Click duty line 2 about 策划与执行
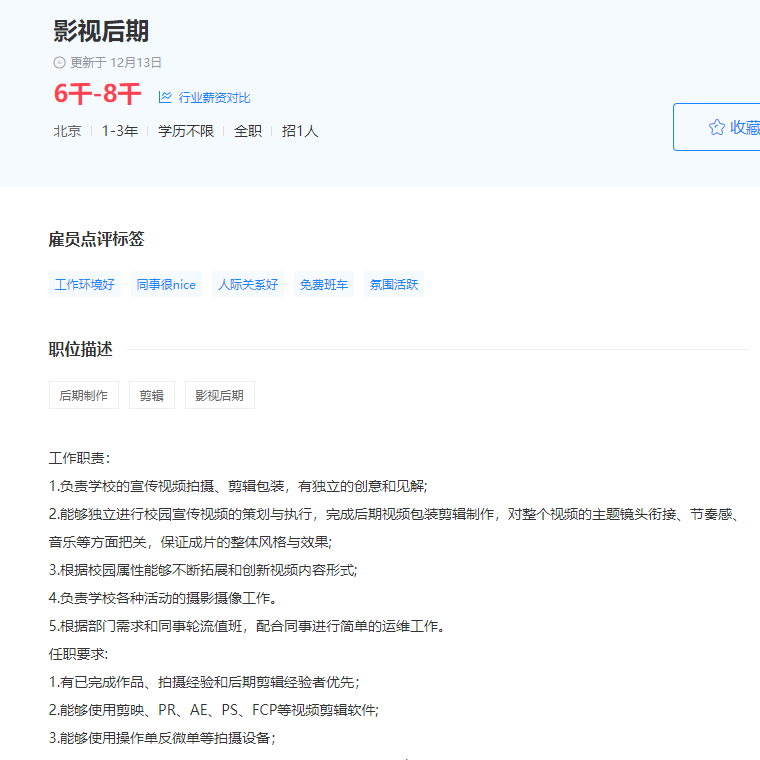 (394, 514)
